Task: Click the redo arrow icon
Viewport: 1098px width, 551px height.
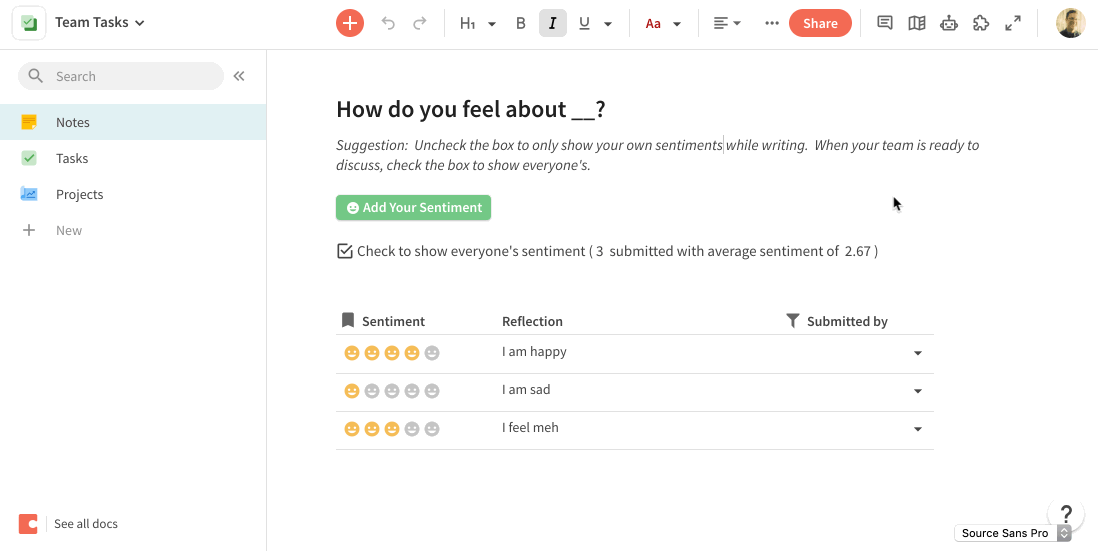Action: pos(419,23)
